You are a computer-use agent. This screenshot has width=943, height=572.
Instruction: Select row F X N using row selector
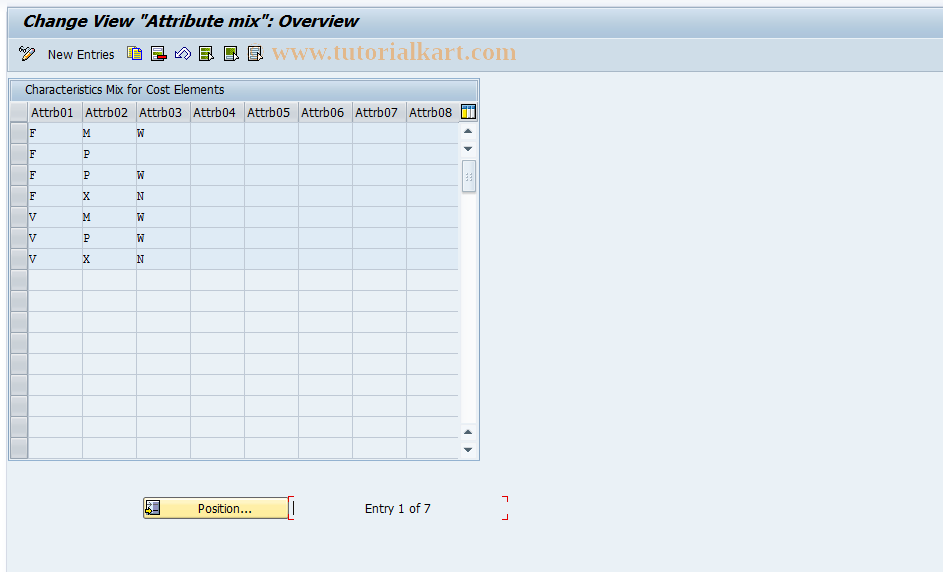coord(19,196)
